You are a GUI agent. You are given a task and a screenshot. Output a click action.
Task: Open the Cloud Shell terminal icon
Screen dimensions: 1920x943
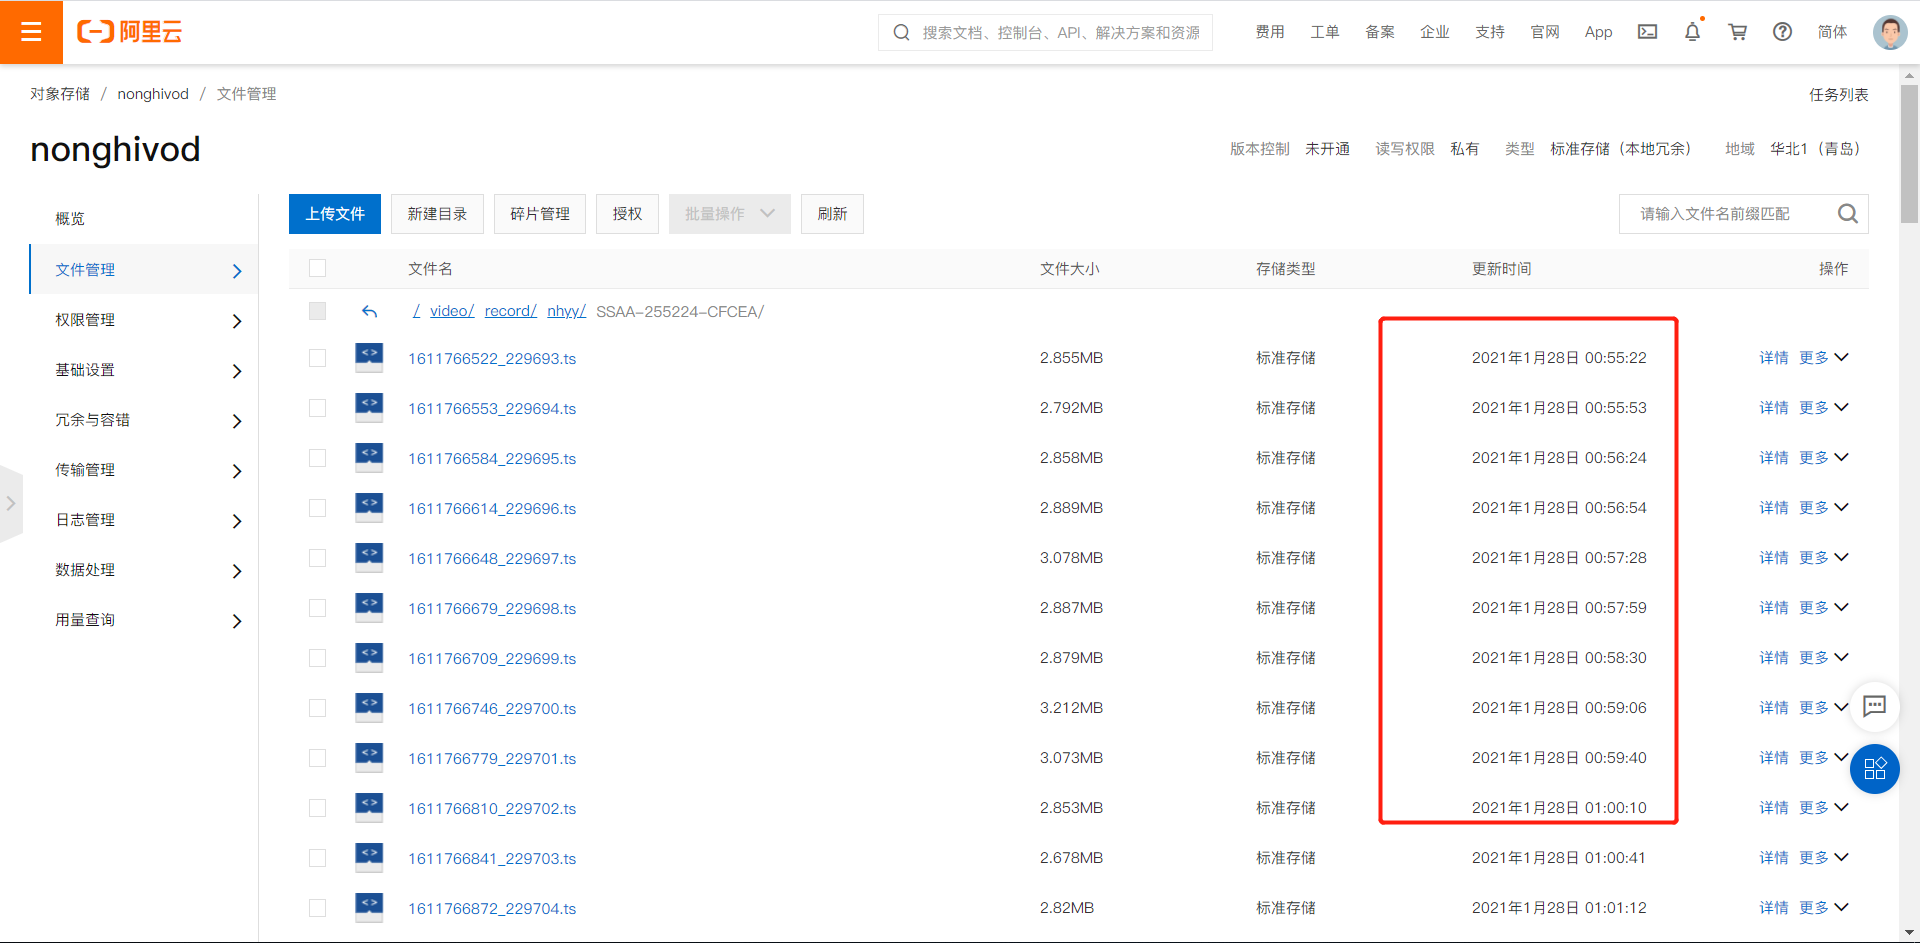[1647, 32]
